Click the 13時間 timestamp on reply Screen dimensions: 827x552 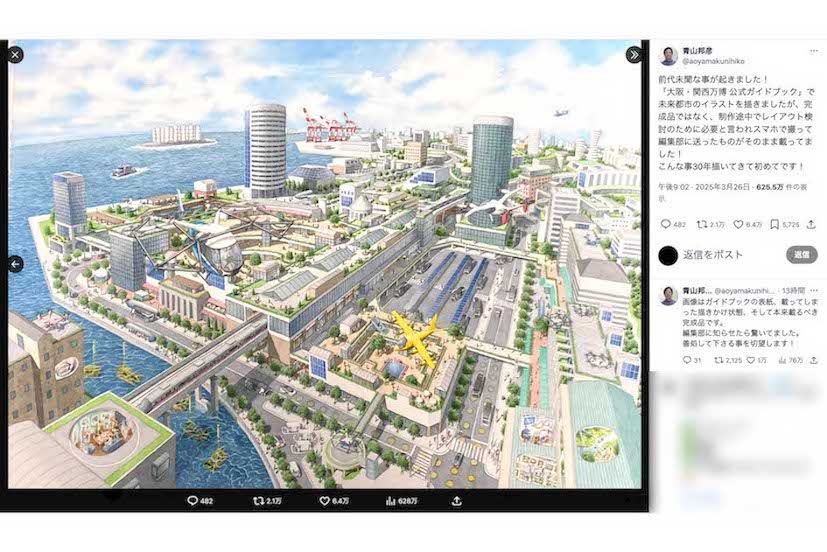(794, 291)
